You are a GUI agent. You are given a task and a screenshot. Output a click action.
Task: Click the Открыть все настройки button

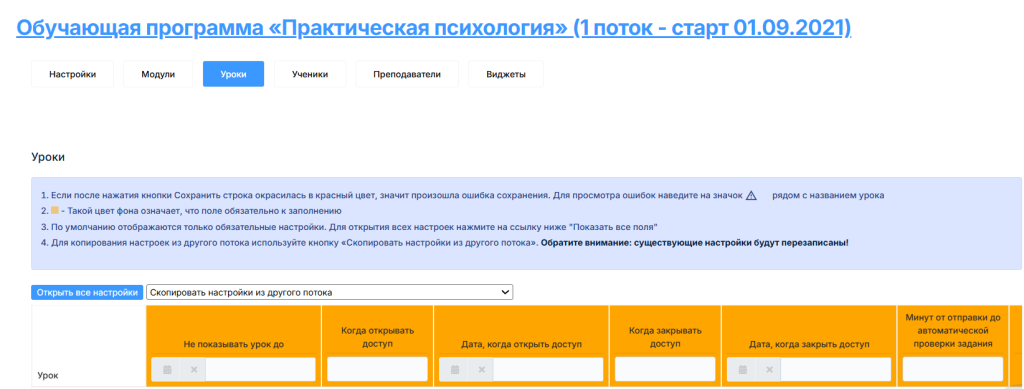(87, 292)
